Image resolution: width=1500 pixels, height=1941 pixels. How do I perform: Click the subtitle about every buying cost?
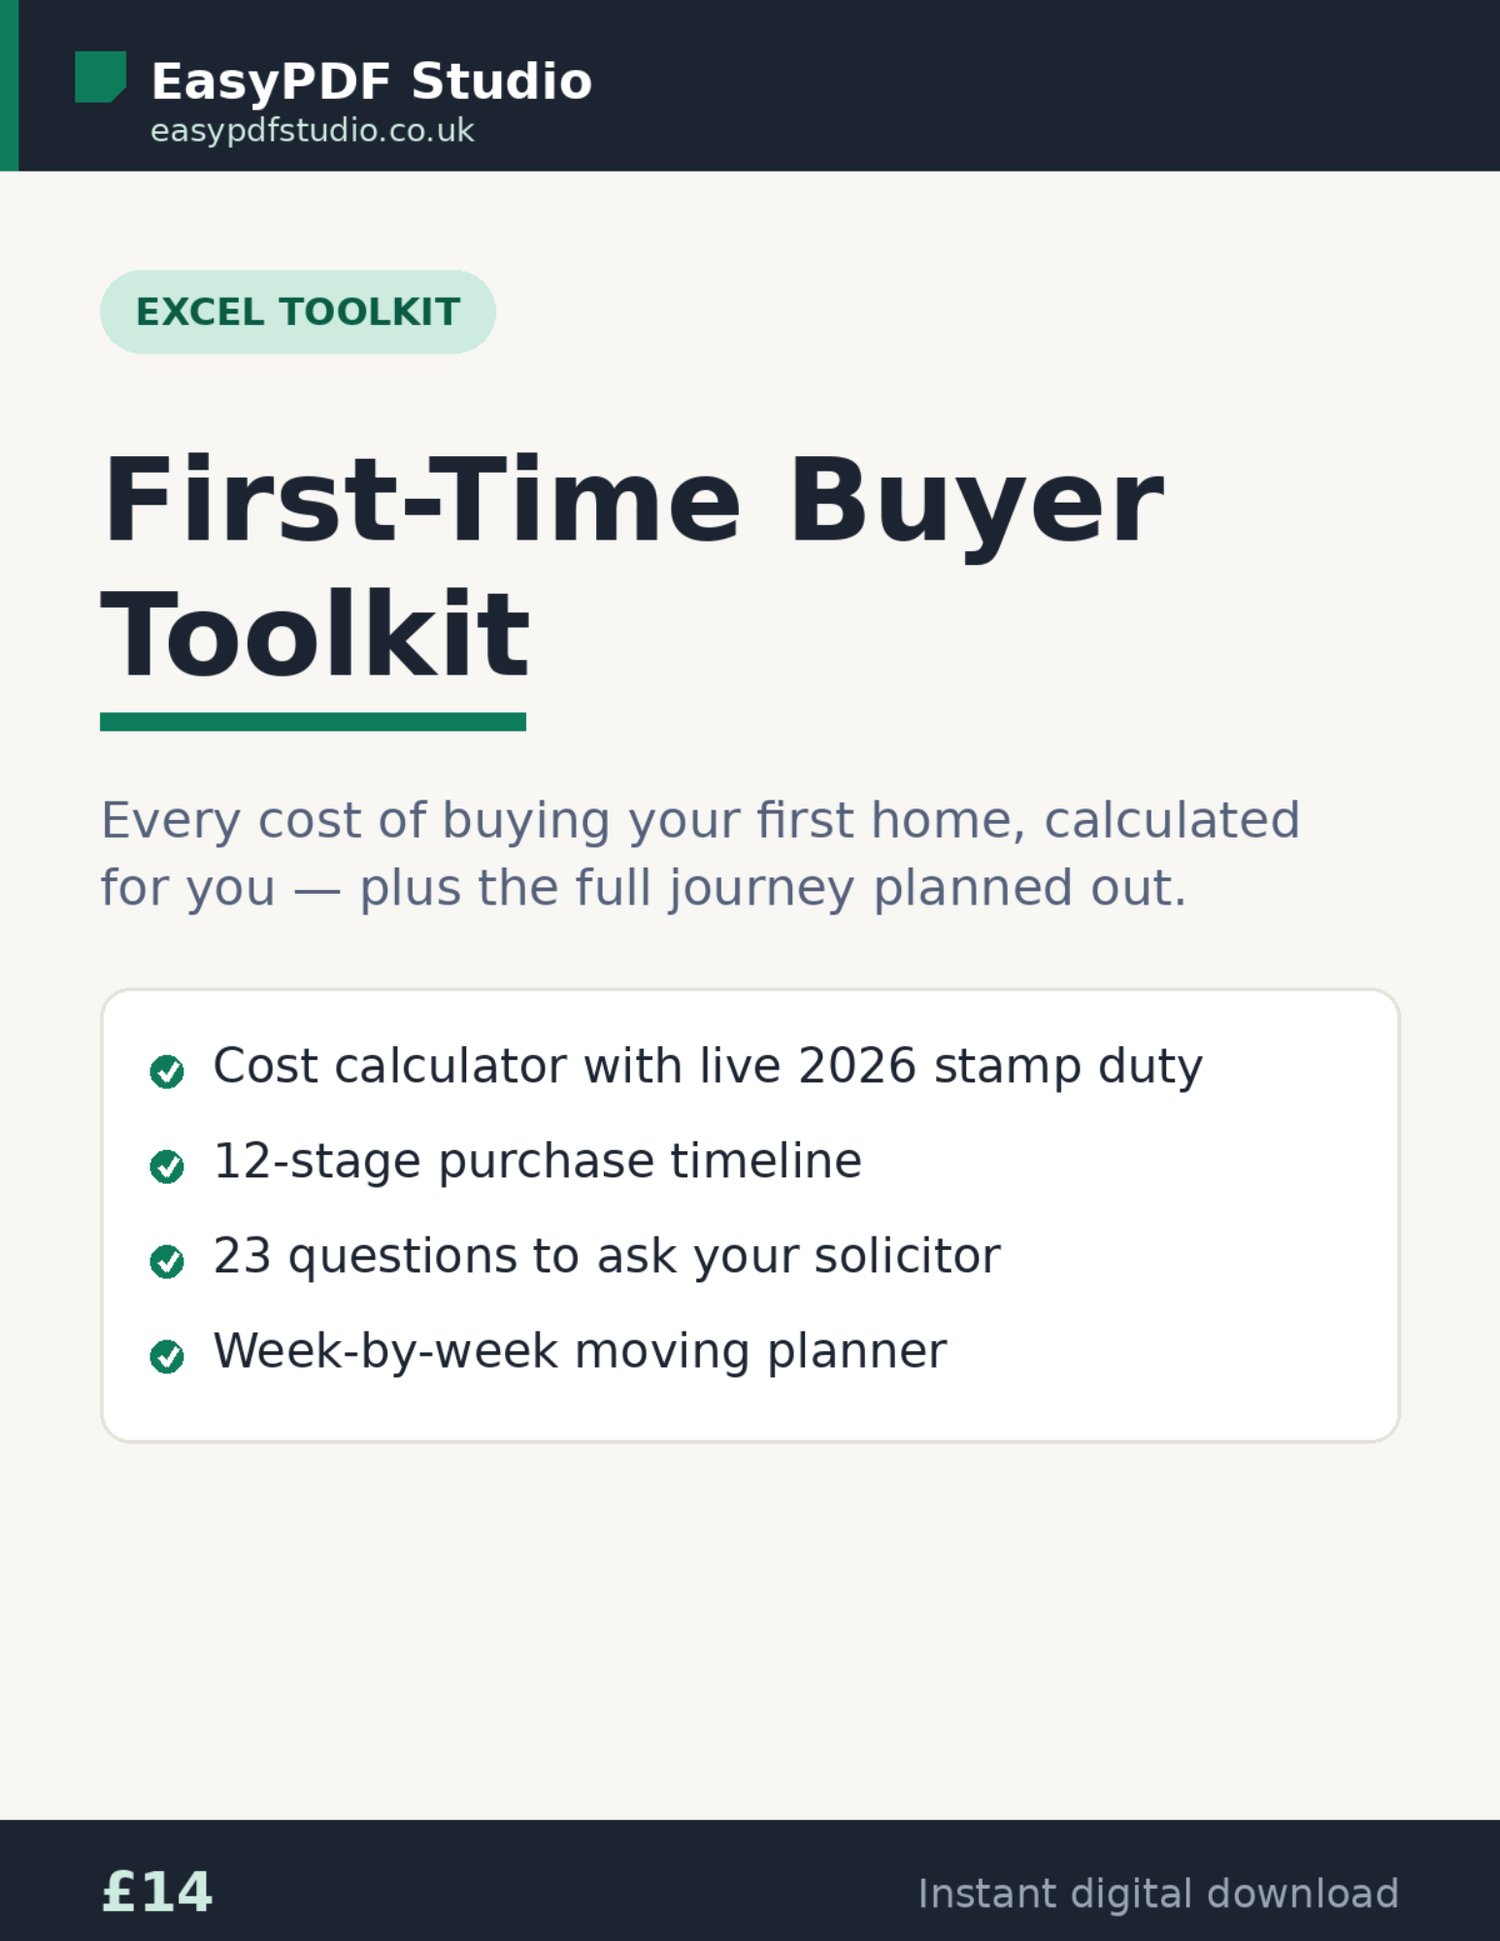[x=700, y=853]
